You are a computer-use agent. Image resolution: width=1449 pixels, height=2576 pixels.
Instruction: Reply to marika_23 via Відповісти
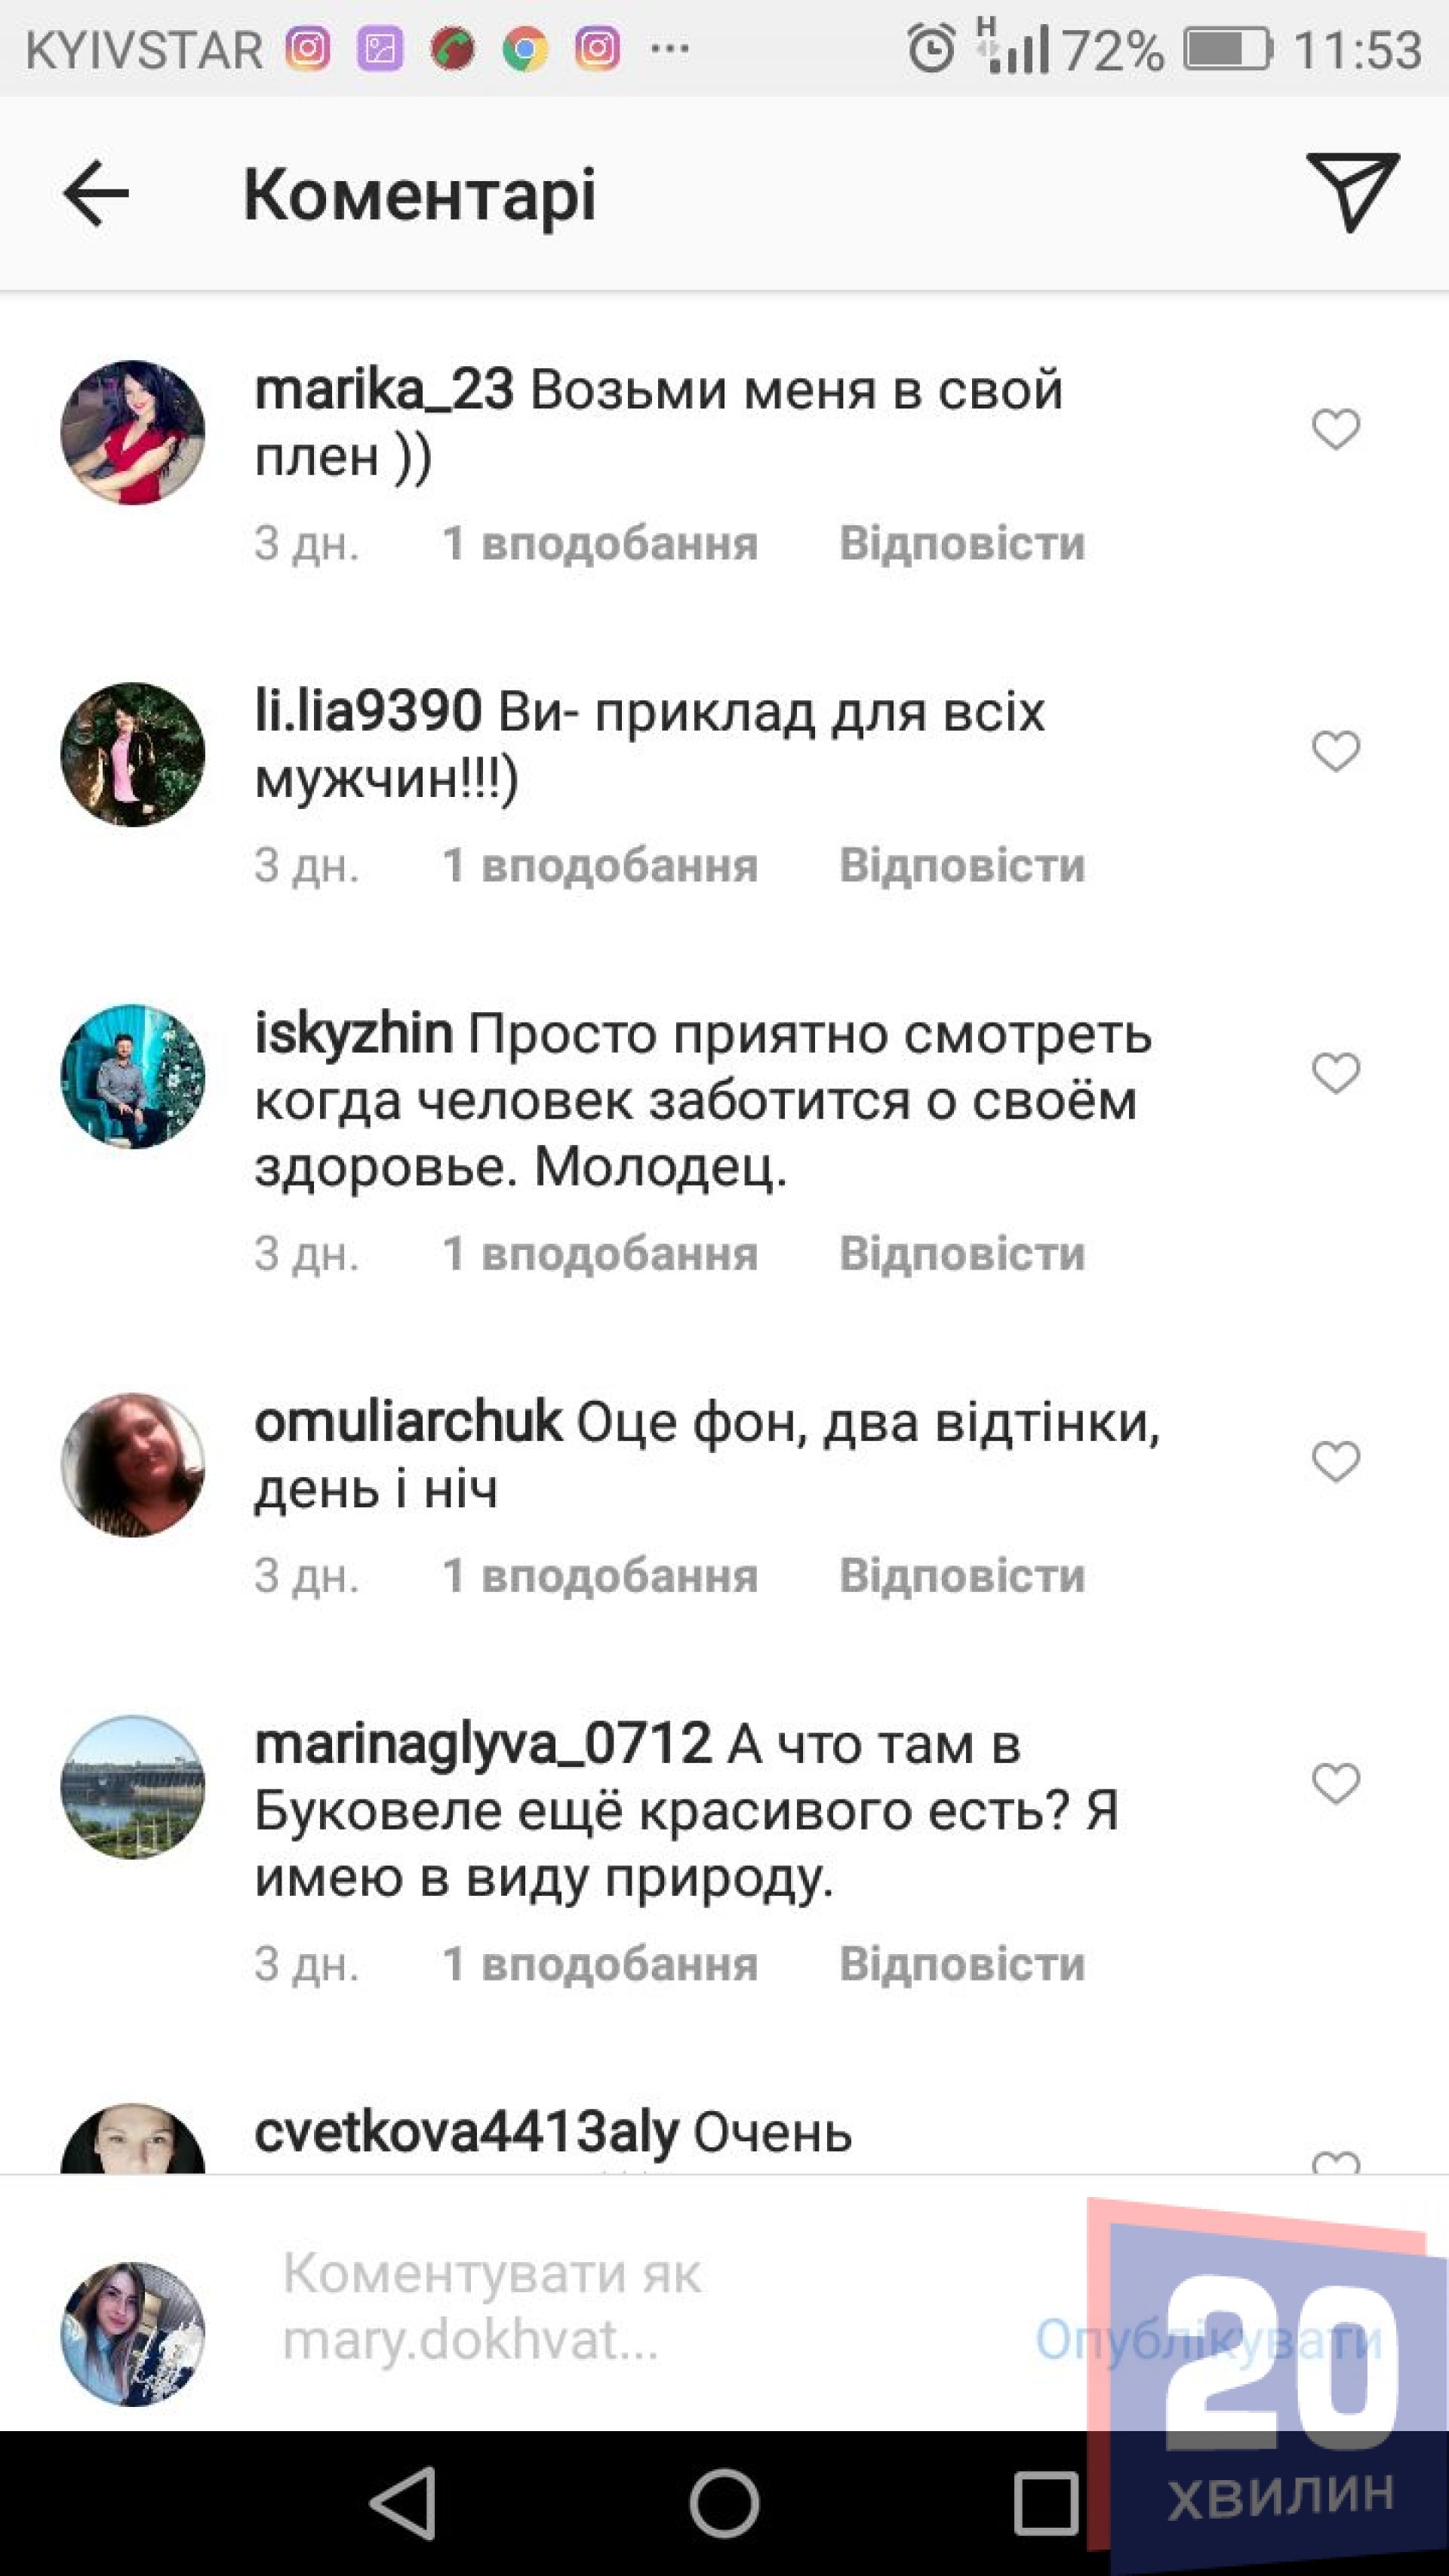[x=962, y=543]
